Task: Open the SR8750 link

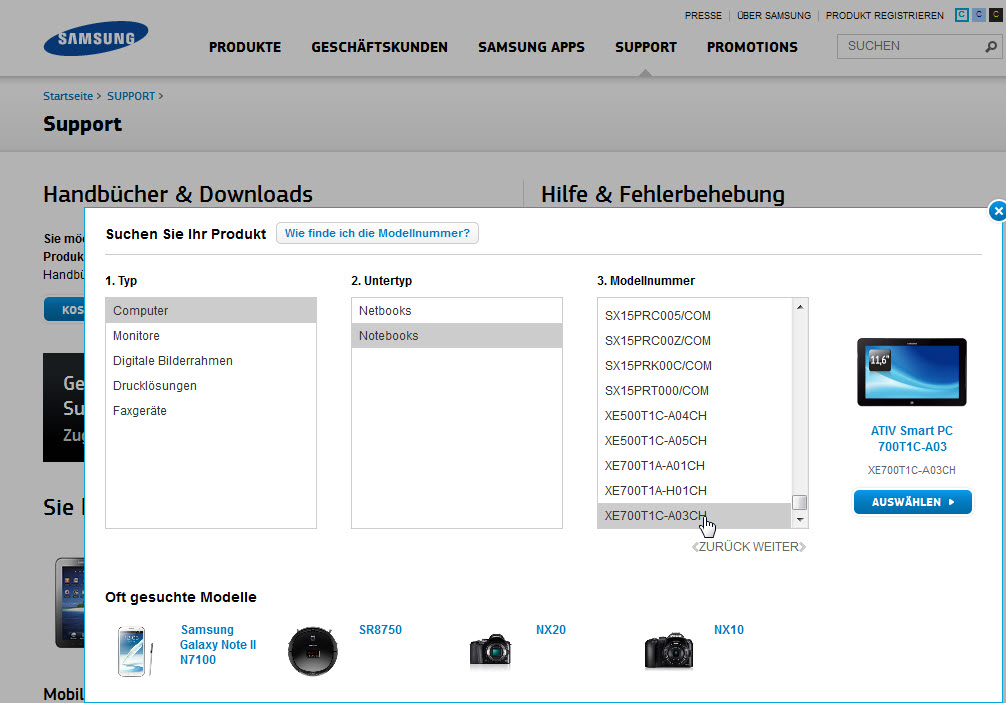Action: point(380,630)
